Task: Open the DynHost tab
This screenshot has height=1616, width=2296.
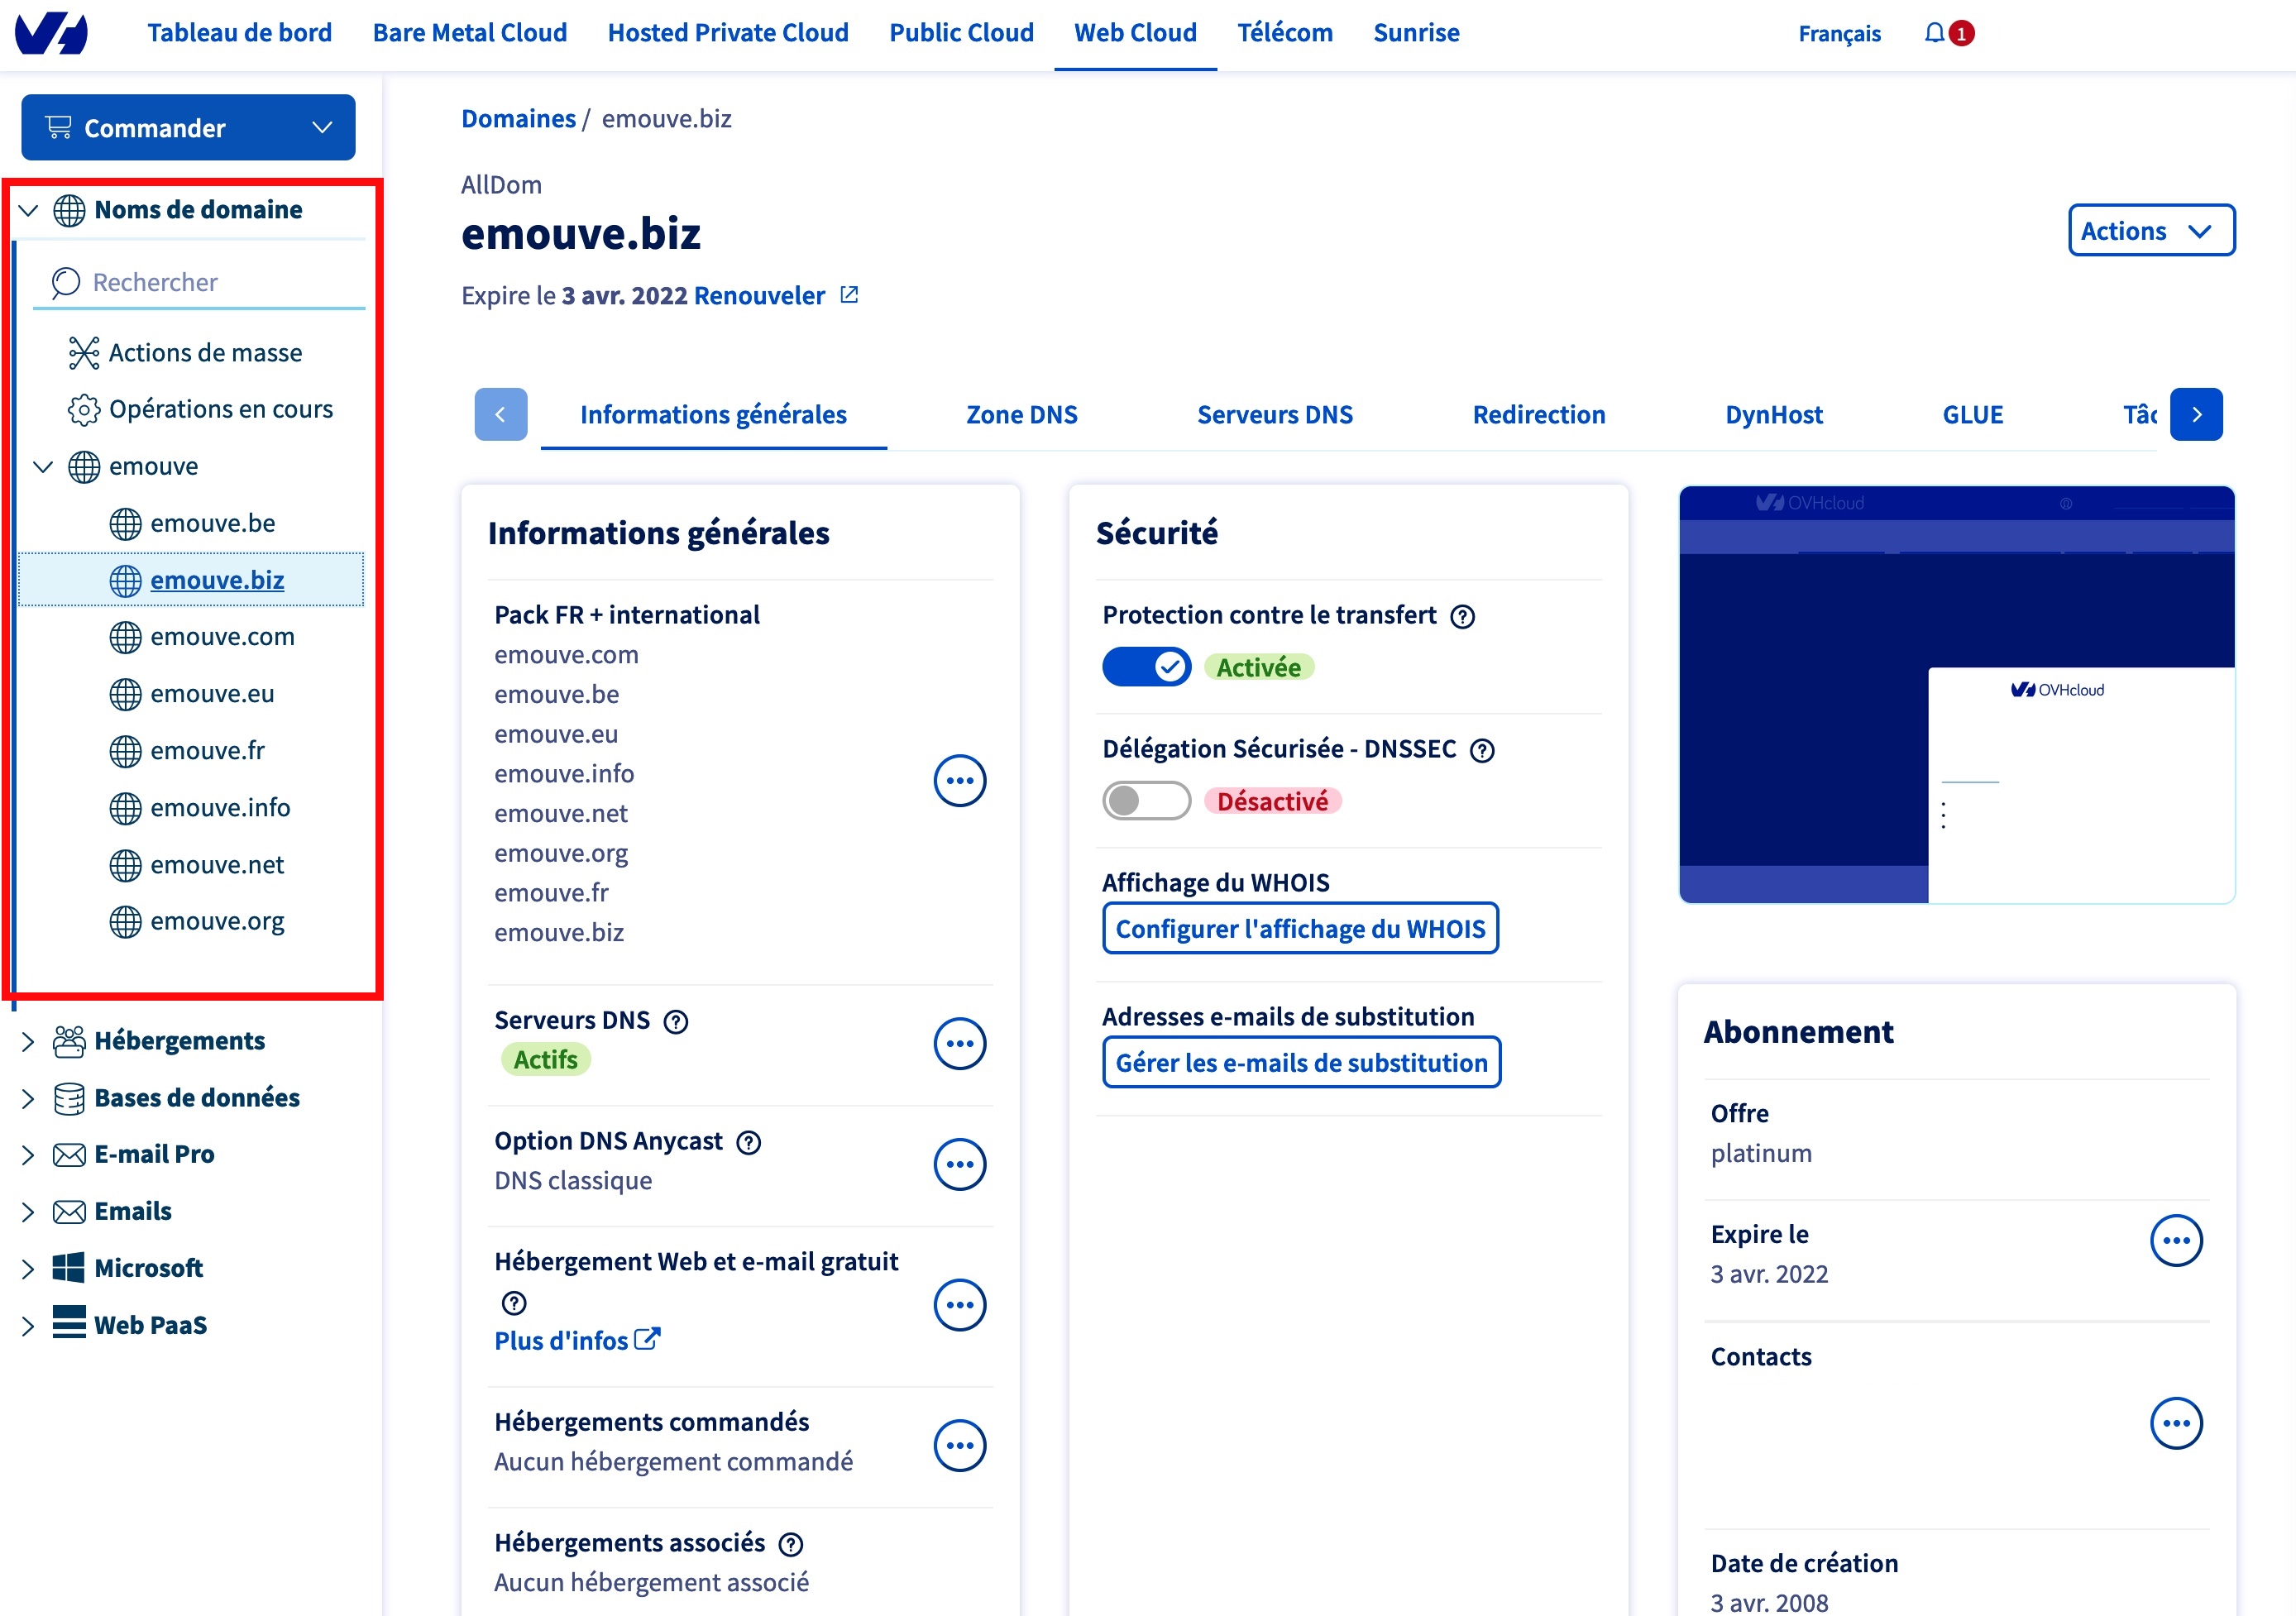Action: [x=1773, y=414]
